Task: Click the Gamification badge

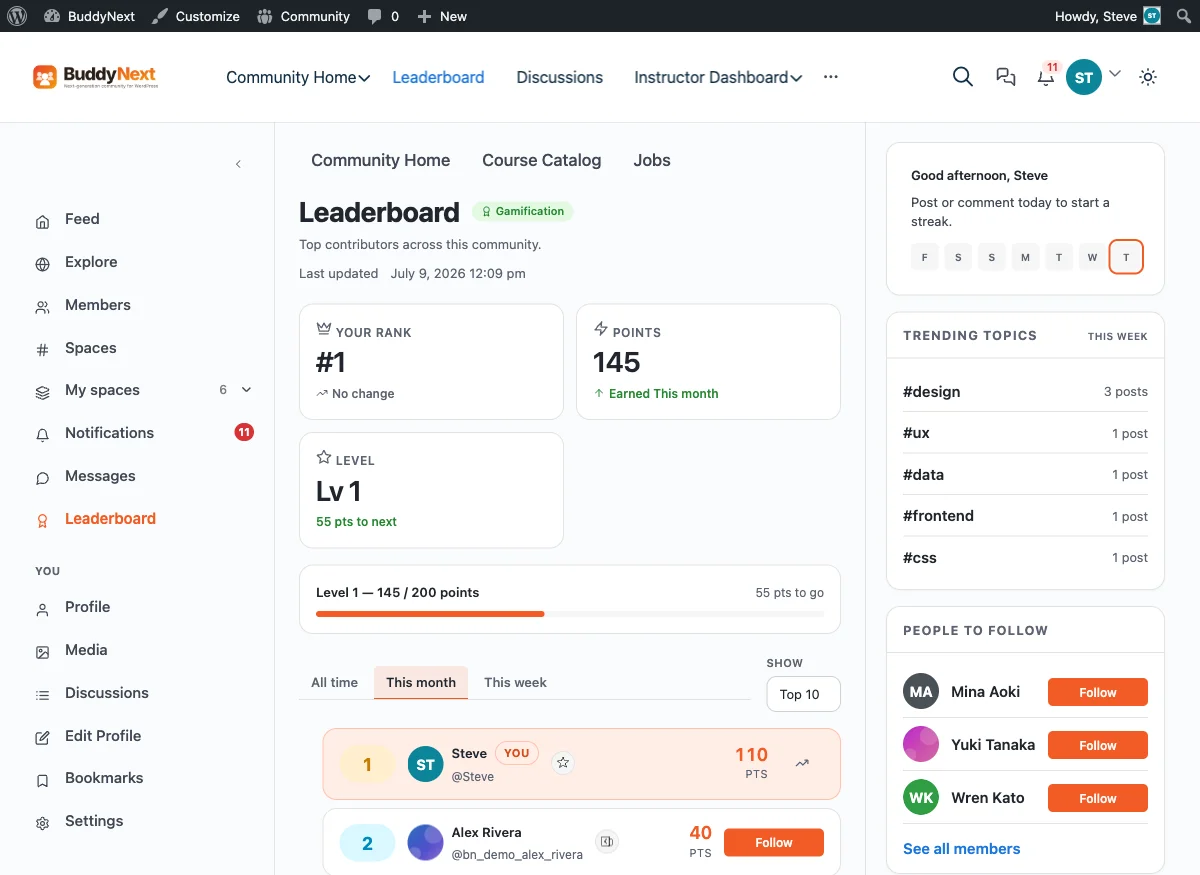Action: click(522, 211)
